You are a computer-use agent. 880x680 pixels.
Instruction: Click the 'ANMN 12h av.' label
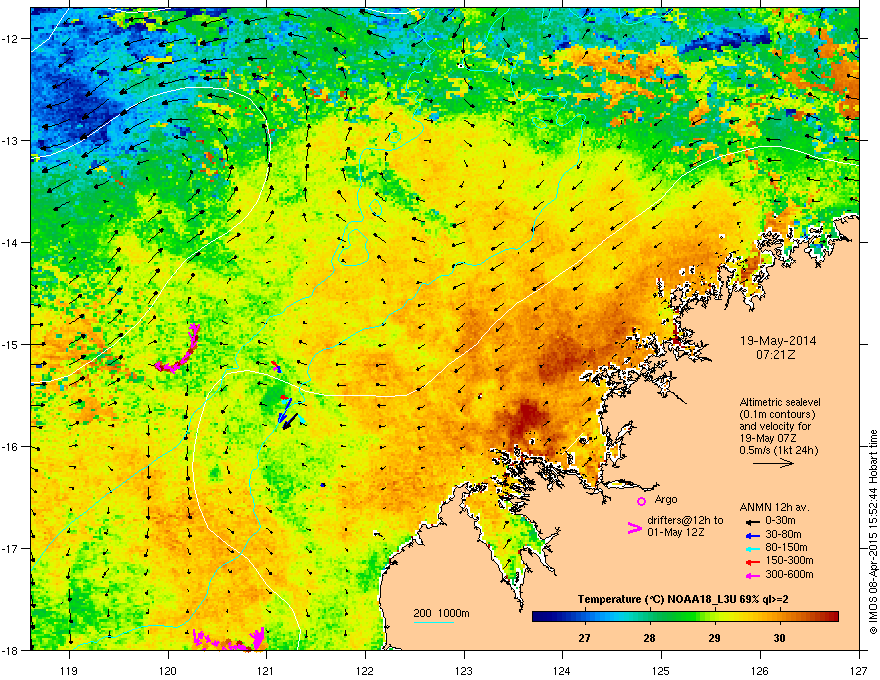774,507
